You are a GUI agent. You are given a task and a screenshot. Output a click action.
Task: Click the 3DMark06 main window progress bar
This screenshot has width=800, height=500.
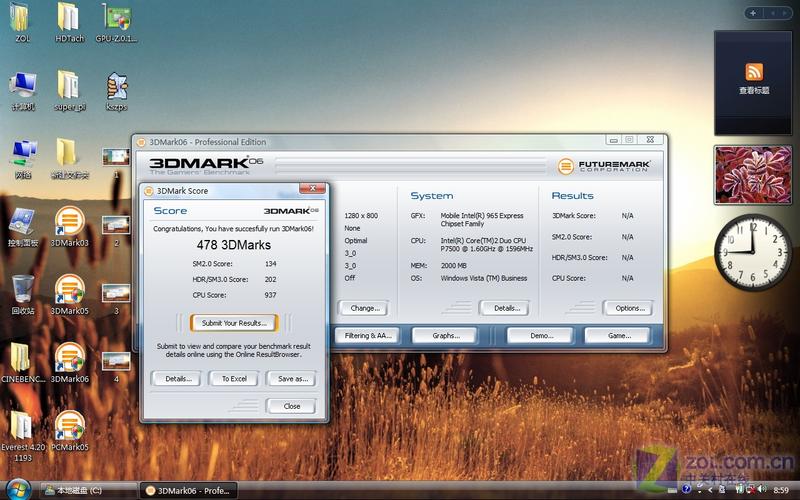pos(411,166)
